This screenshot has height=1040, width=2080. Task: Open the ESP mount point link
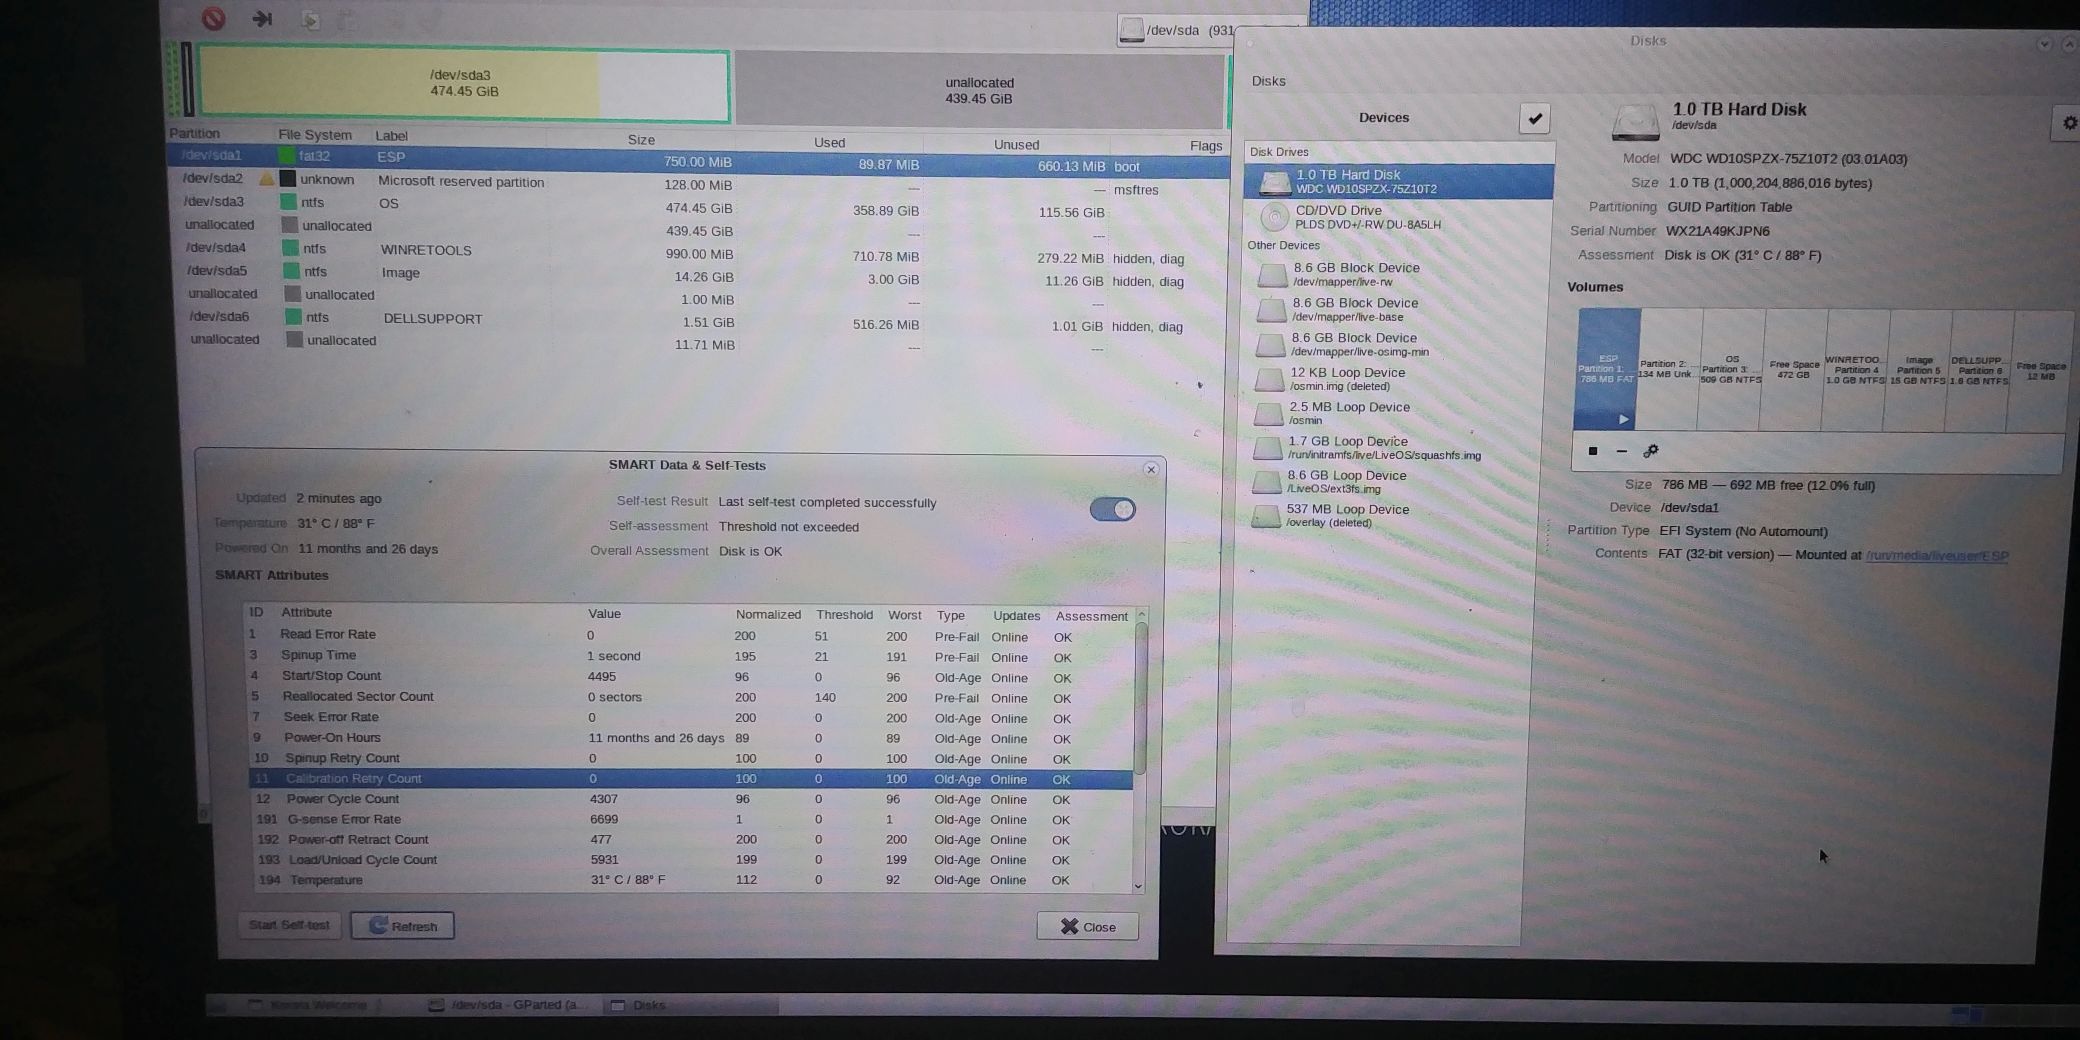[x=1936, y=556]
